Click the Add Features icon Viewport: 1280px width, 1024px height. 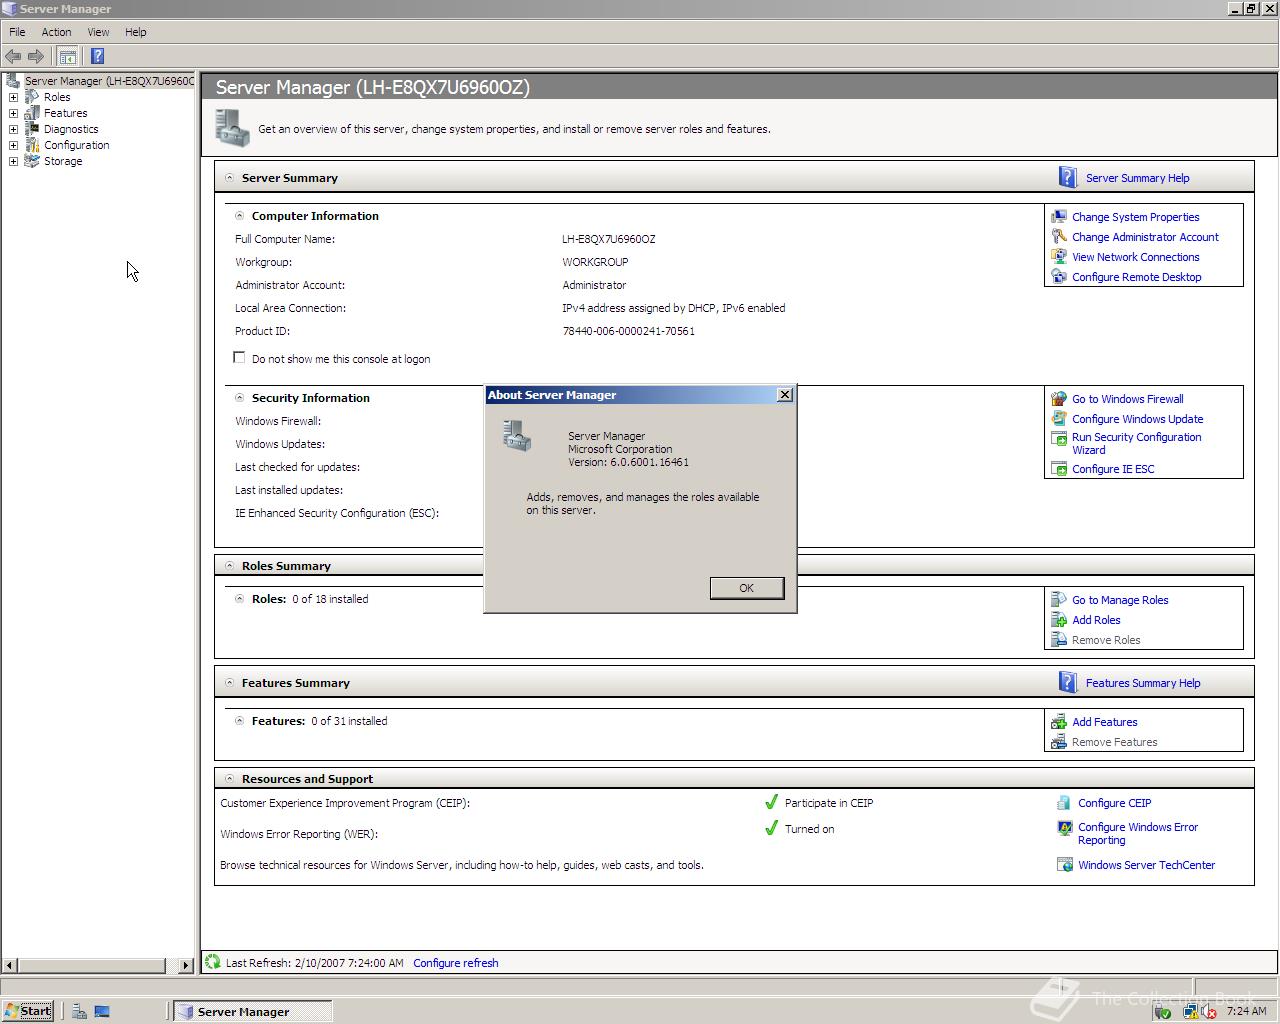click(x=1059, y=721)
